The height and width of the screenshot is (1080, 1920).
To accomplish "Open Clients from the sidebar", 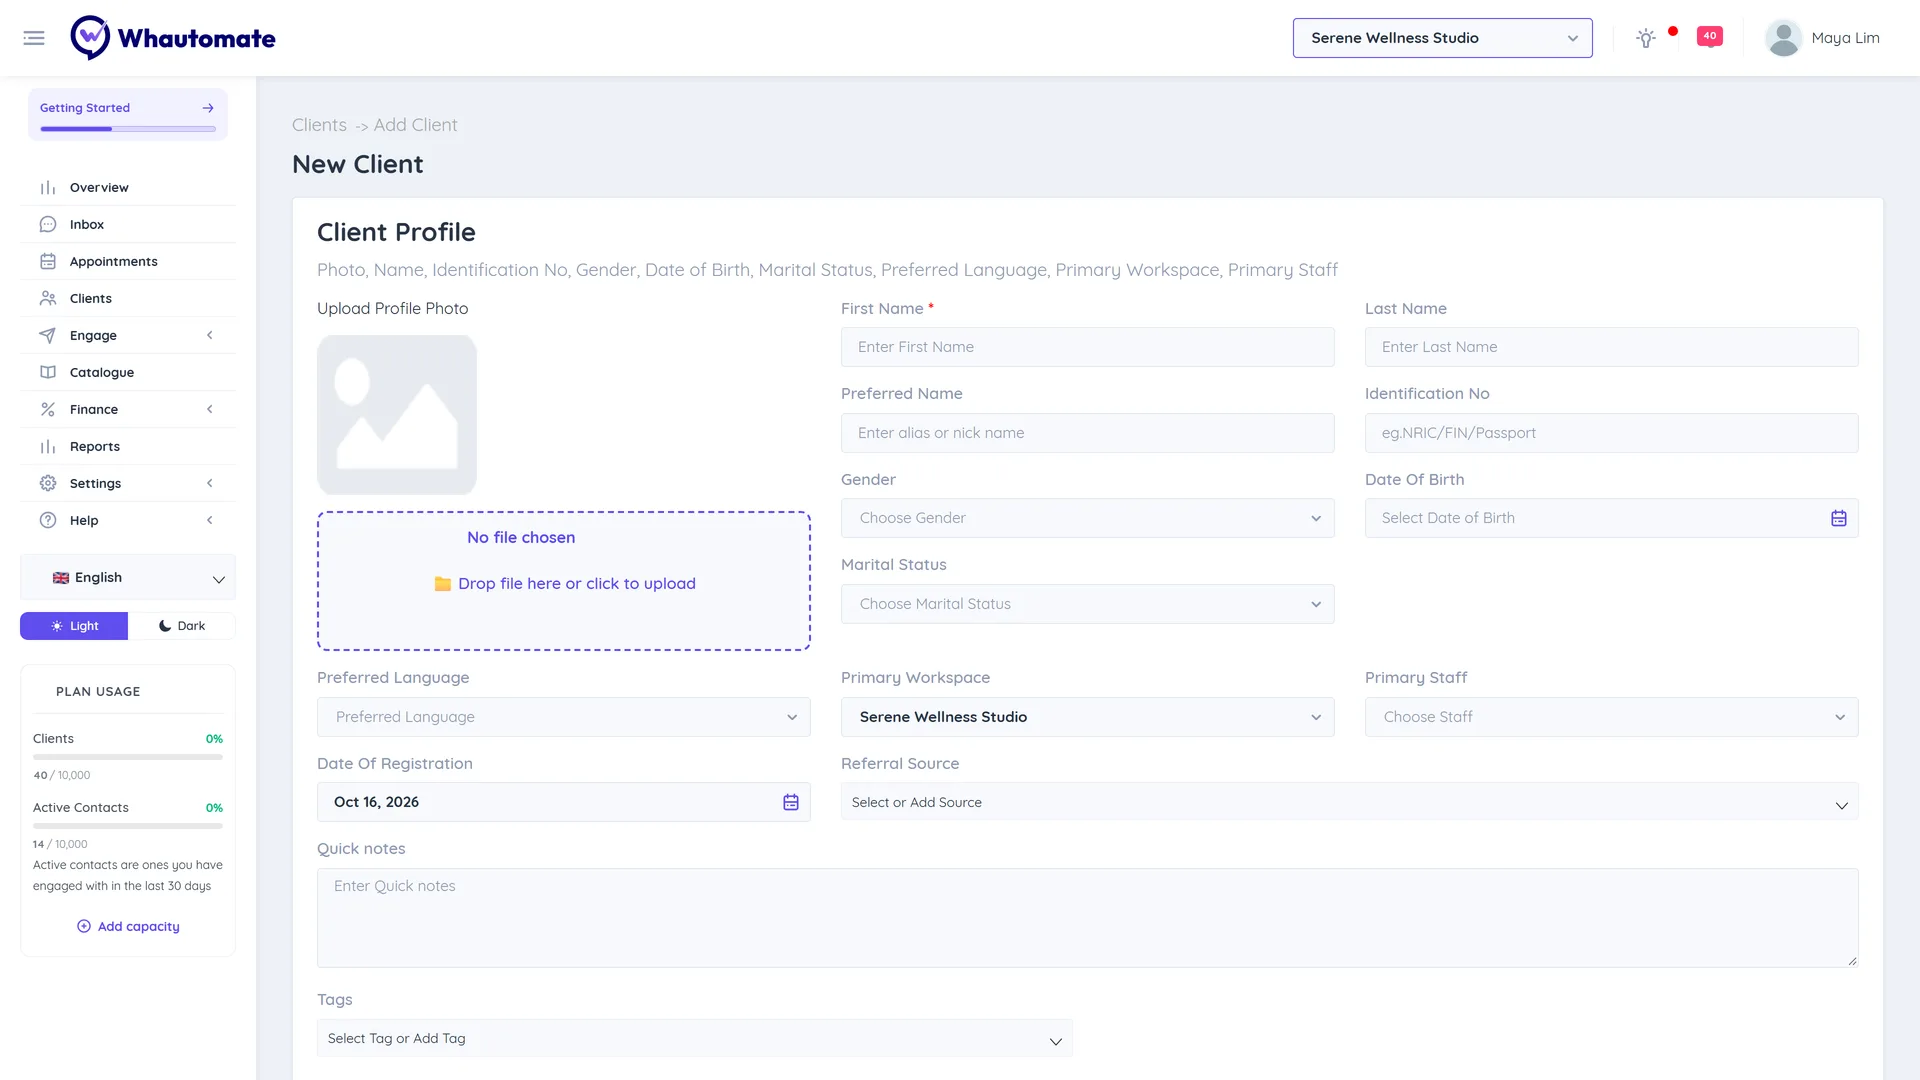I will (128, 299).
